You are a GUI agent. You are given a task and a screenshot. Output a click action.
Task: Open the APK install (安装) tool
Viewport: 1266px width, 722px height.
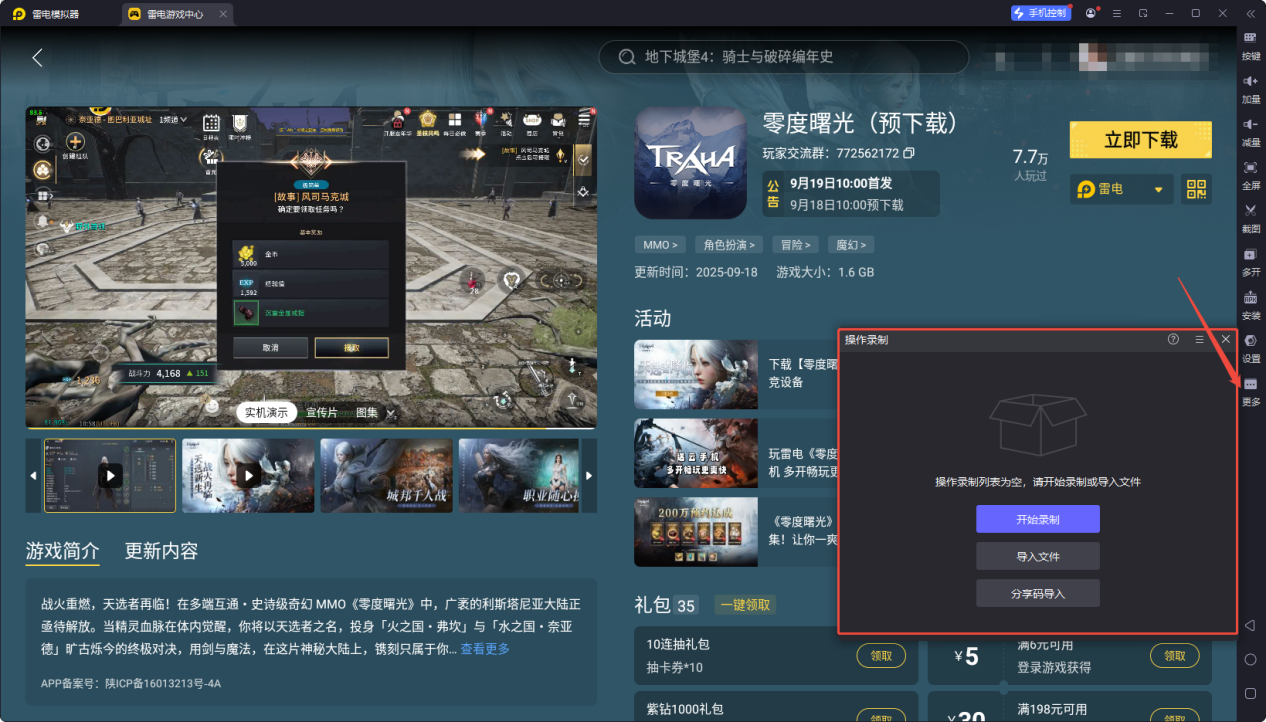click(x=1249, y=306)
